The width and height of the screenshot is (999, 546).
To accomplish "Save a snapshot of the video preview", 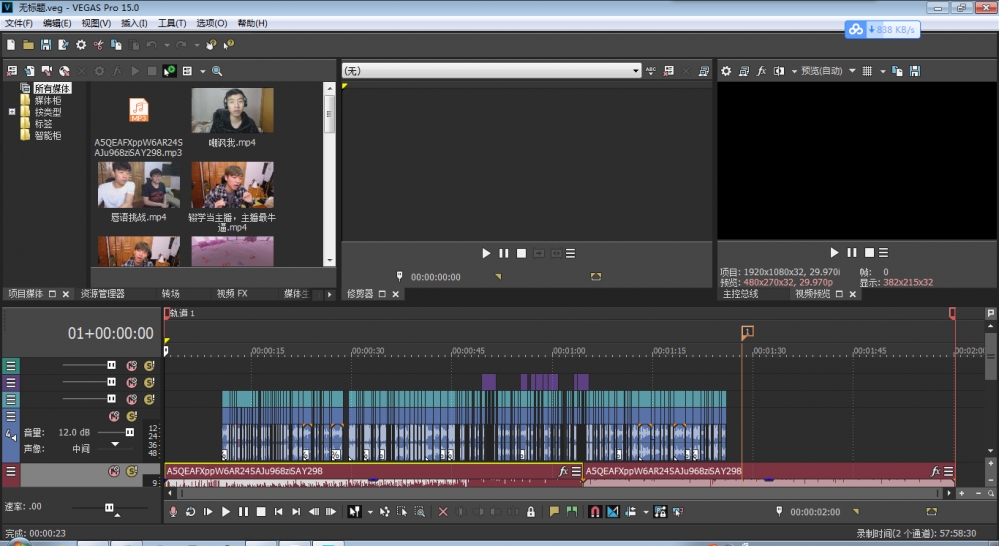I will click(x=914, y=71).
